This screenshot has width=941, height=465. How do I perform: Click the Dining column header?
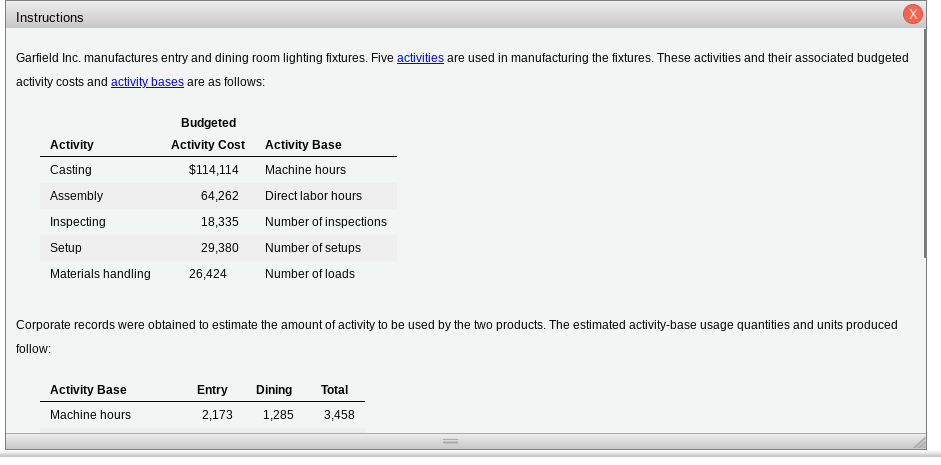click(274, 390)
